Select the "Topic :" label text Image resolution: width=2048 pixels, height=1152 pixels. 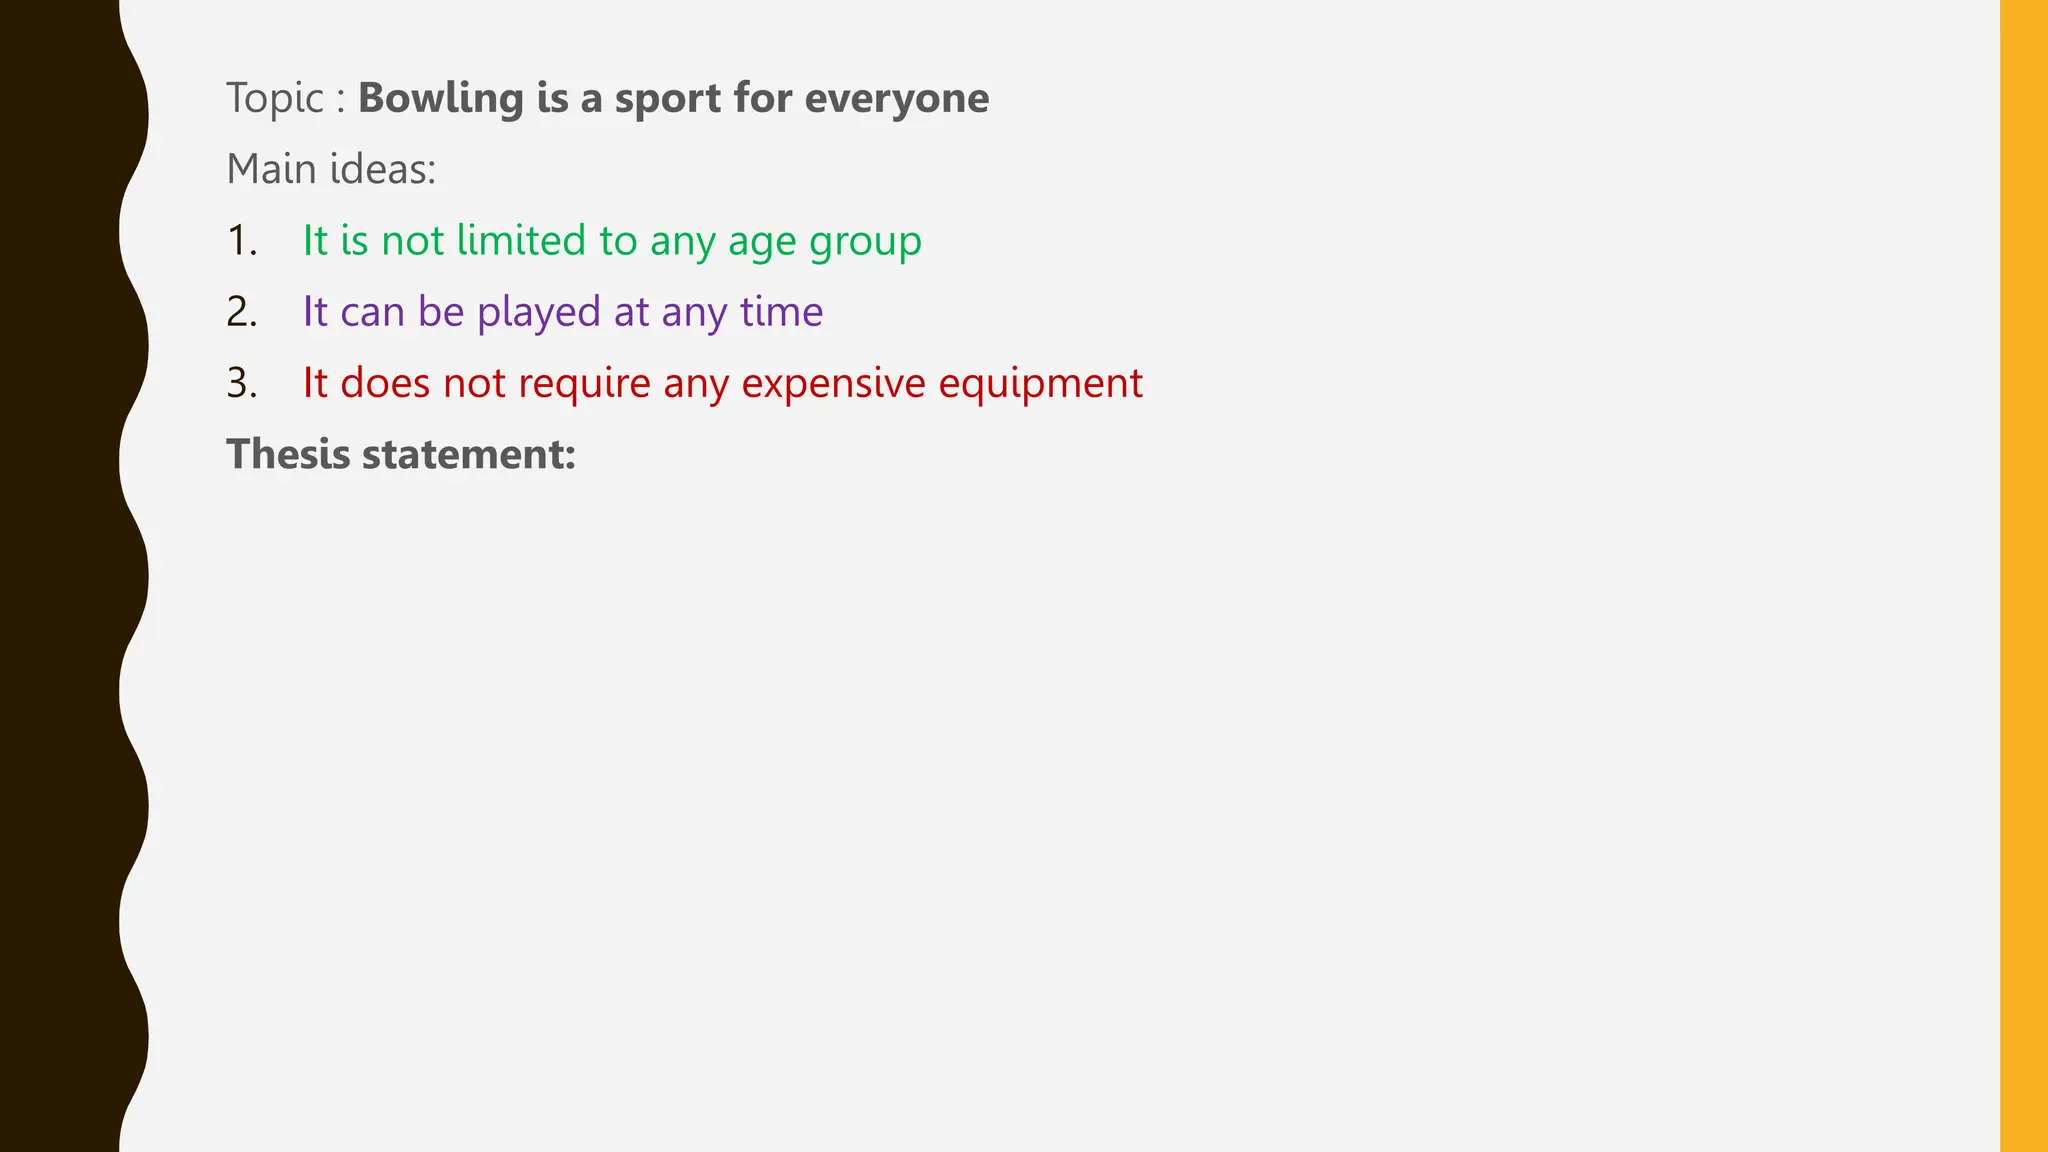coord(286,99)
